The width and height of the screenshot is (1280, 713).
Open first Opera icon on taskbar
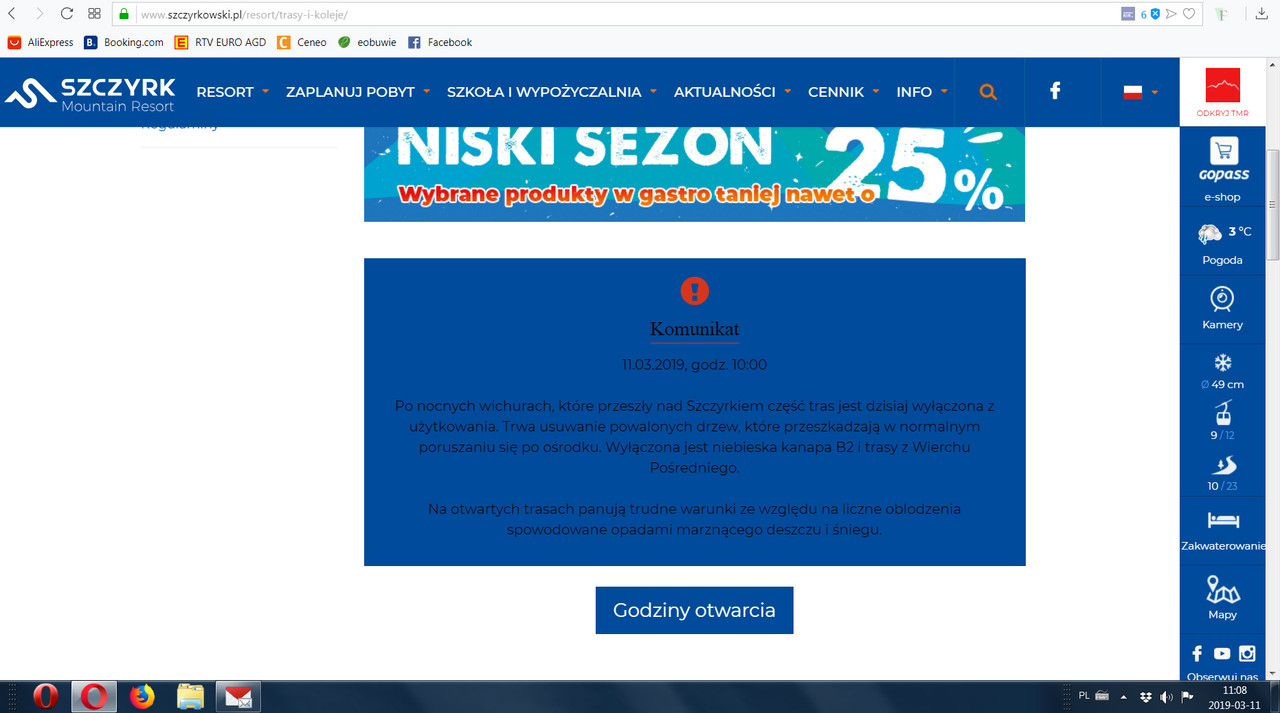click(45, 696)
